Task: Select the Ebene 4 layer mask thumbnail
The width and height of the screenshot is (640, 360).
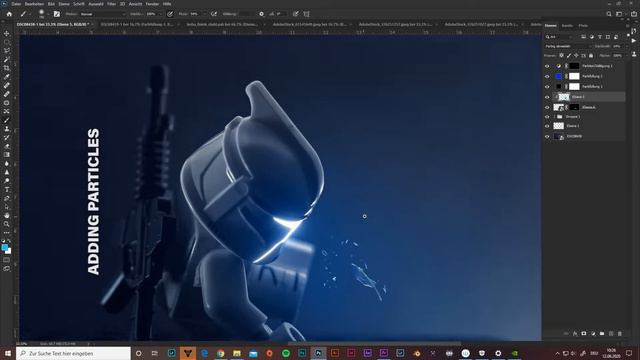Action: pos(574,107)
